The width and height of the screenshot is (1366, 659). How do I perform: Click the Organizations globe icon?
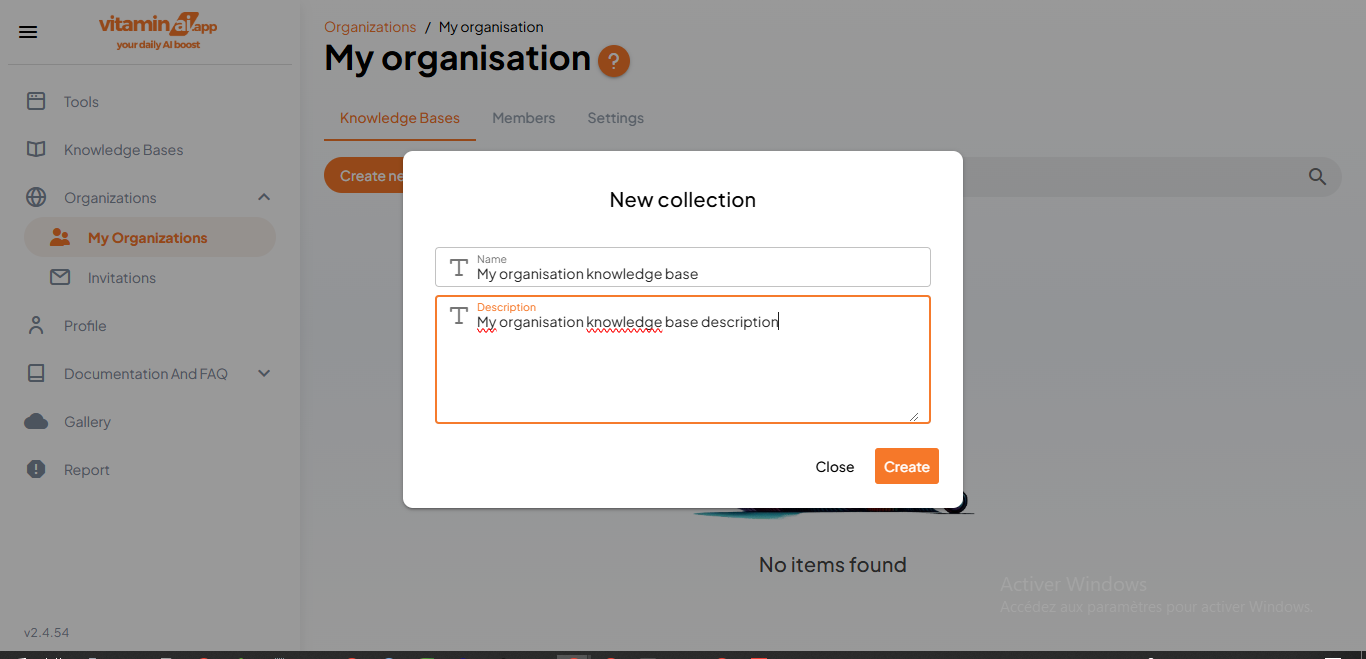coord(36,197)
